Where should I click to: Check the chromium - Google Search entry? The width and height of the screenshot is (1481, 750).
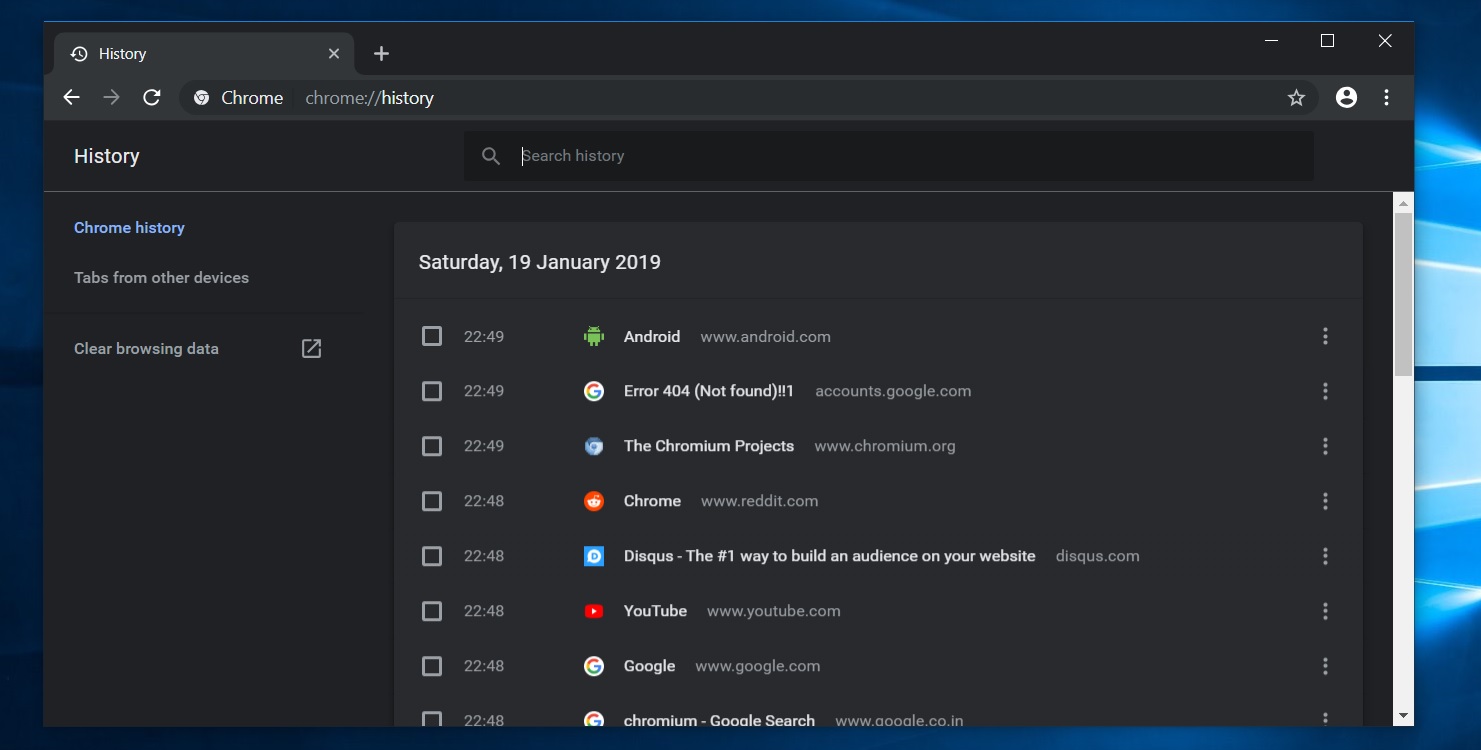pyautogui.click(x=432, y=719)
